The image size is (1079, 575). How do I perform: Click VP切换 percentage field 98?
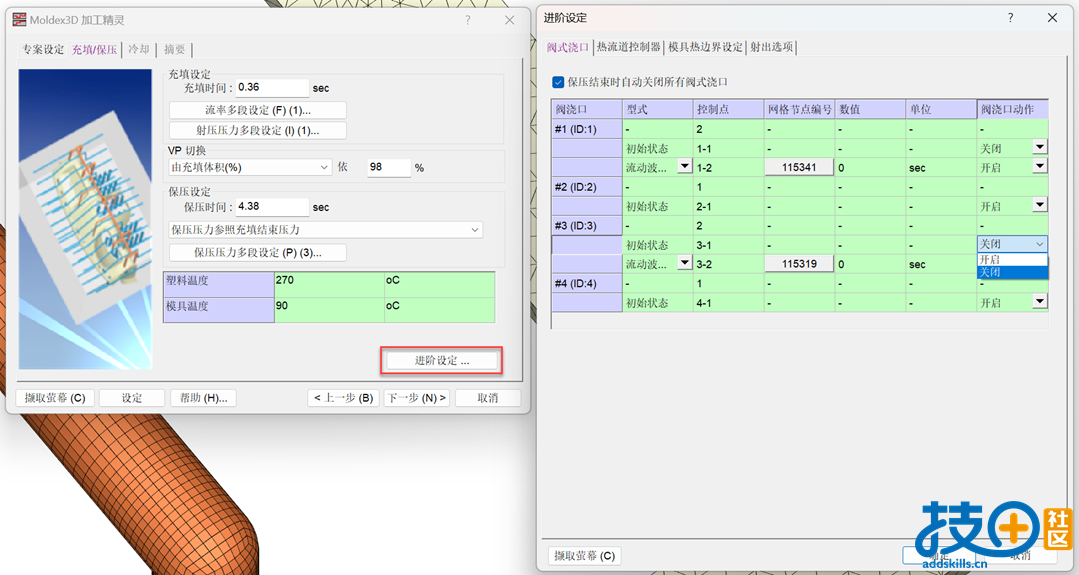click(x=389, y=167)
